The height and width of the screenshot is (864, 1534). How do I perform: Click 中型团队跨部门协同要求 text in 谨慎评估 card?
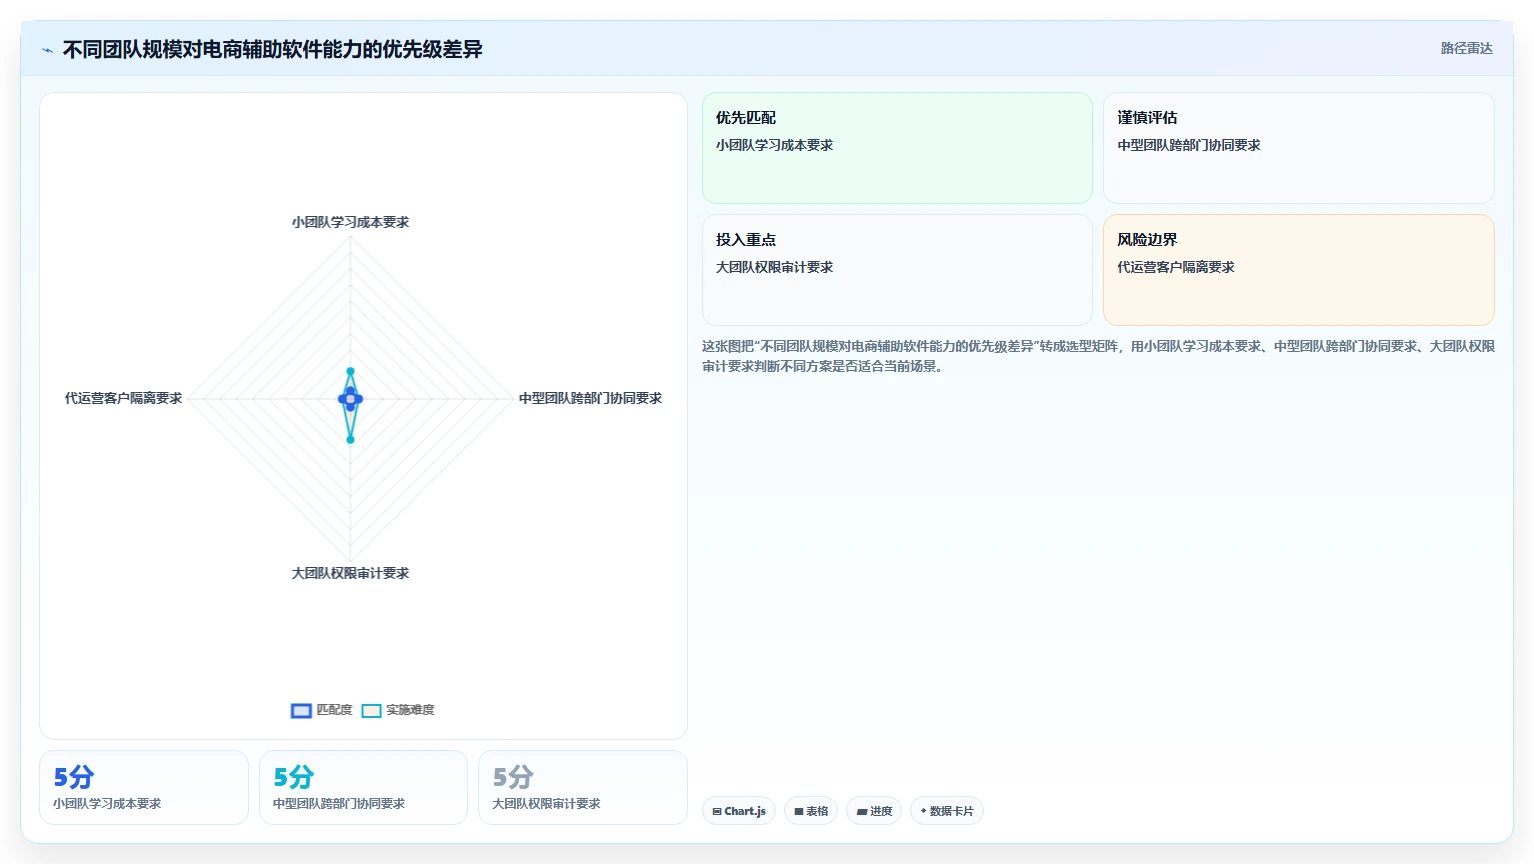[1188, 145]
